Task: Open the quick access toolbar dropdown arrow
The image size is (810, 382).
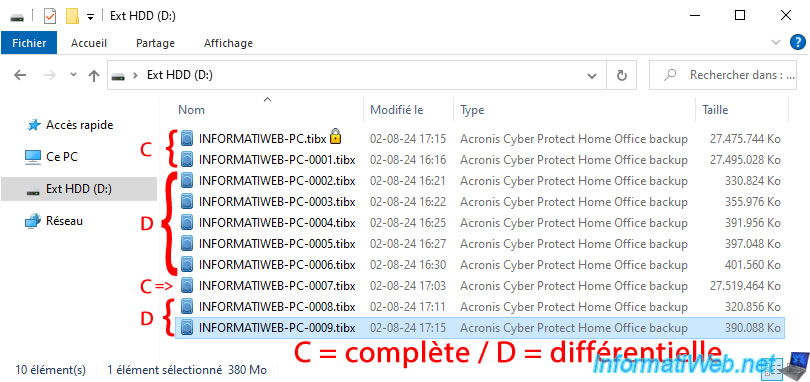Action: [90, 17]
